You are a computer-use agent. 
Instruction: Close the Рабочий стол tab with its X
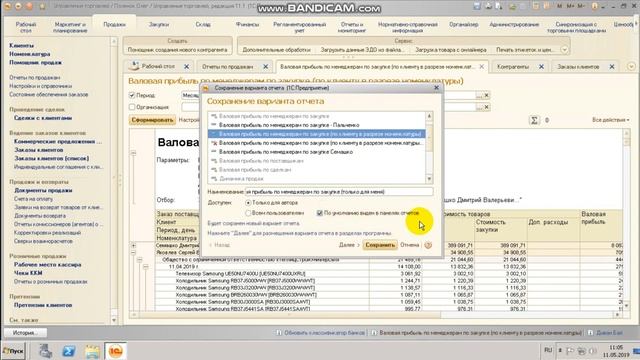(x=187, y=67)
